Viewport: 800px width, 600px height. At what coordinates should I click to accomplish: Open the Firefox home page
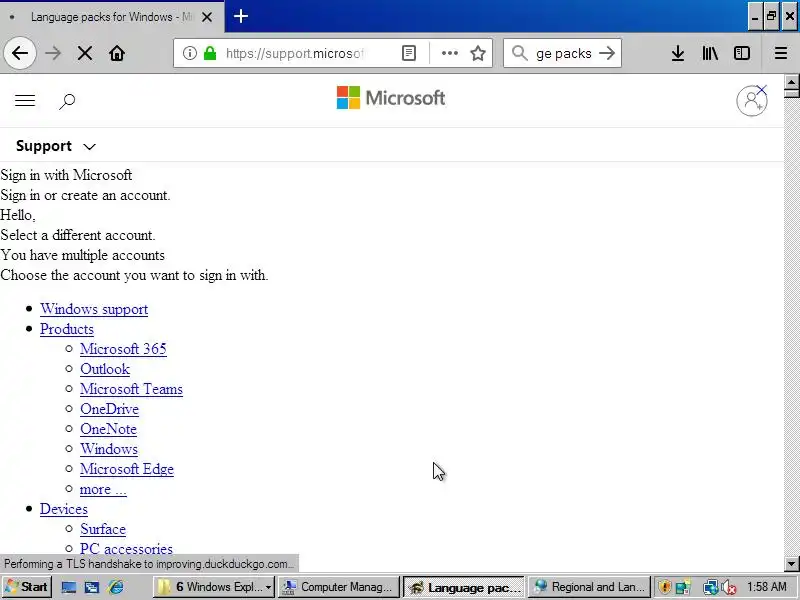coord(117,53)
